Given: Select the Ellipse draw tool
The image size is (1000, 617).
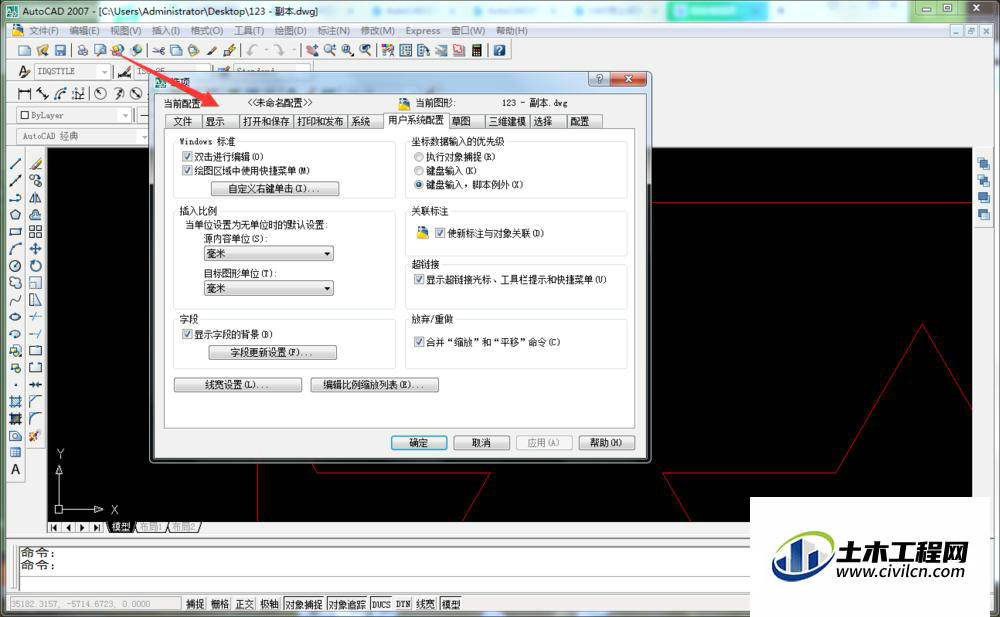Looking at the screenshot, I should [15, 316].
